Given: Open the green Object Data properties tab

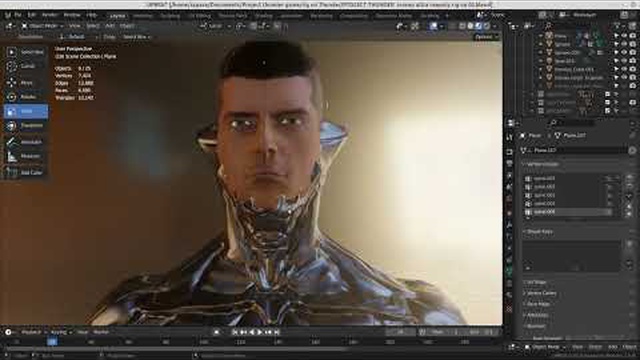Looking at the screenshot, I should [509, 271].
